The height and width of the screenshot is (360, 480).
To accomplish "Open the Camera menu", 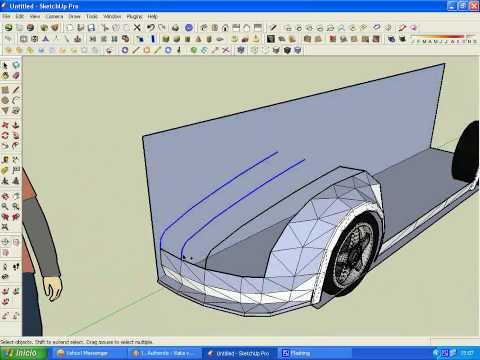I will pos(54,16).
